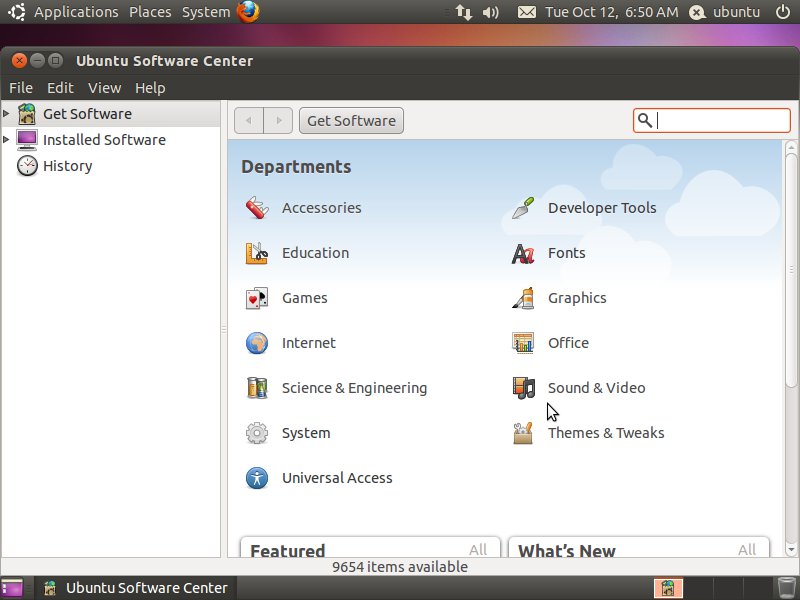Browse the Games department
The height and width of the screenshot is (600, 800).
305,298
